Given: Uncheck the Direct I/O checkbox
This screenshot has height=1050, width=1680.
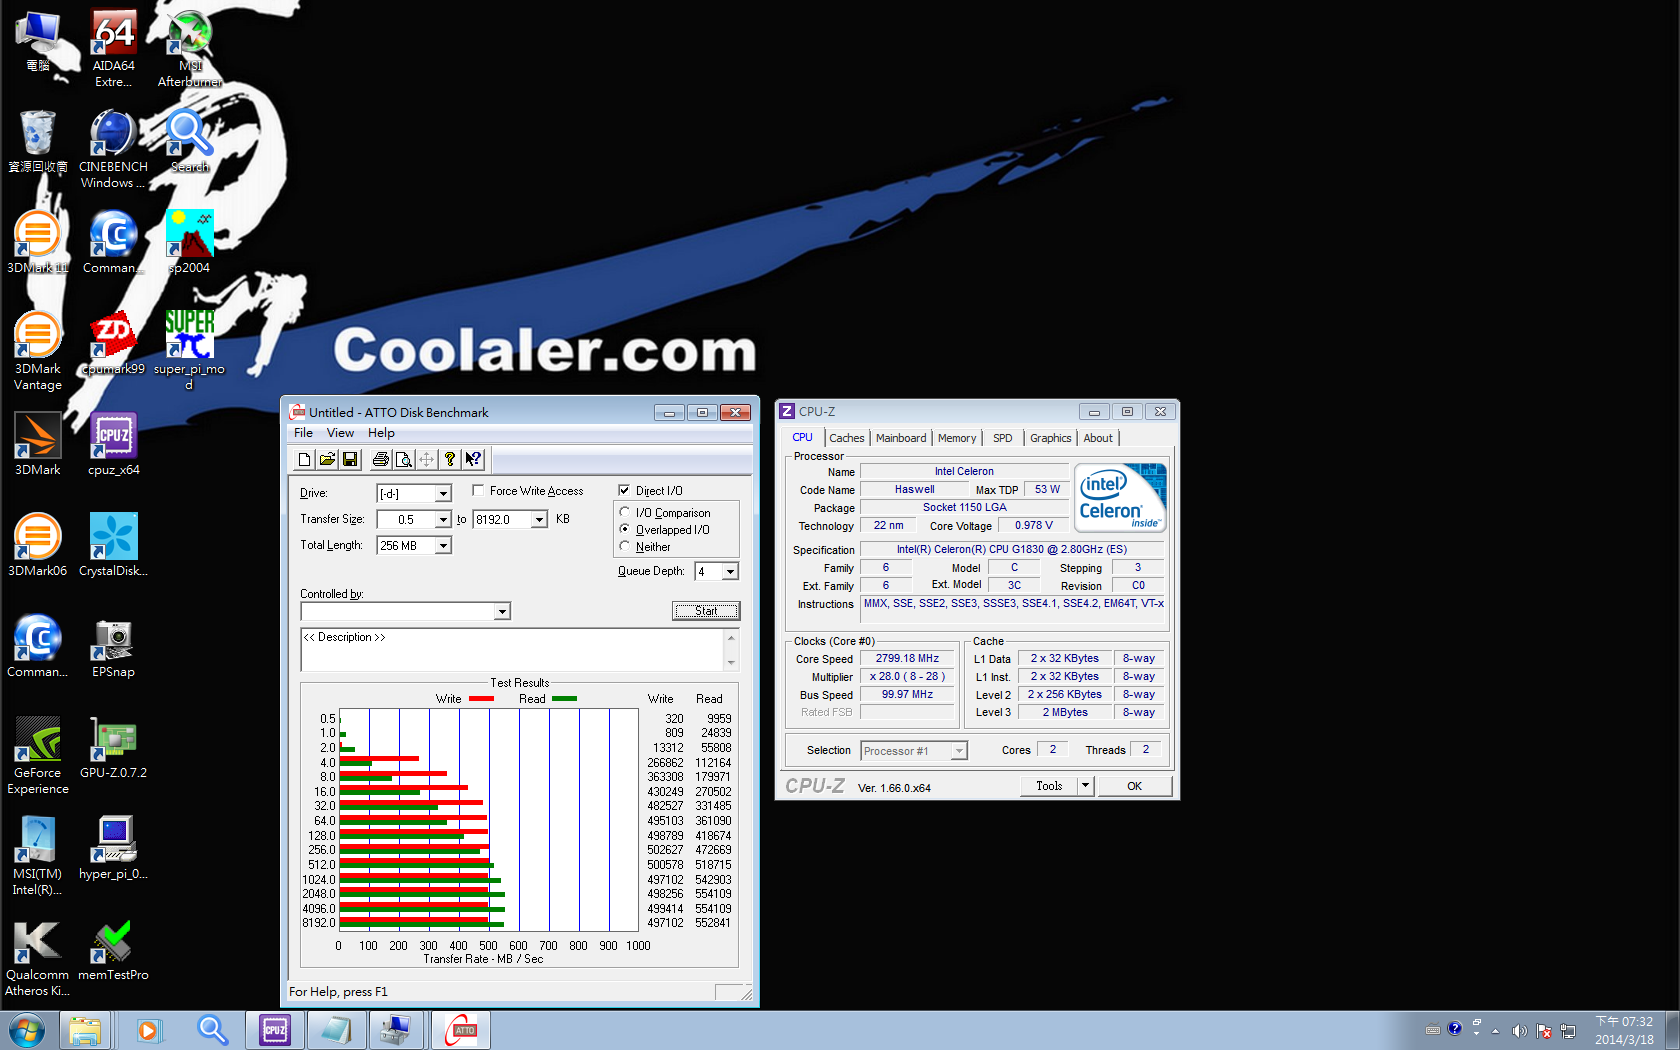Looking at the screenshot, I should pos(624,490).
